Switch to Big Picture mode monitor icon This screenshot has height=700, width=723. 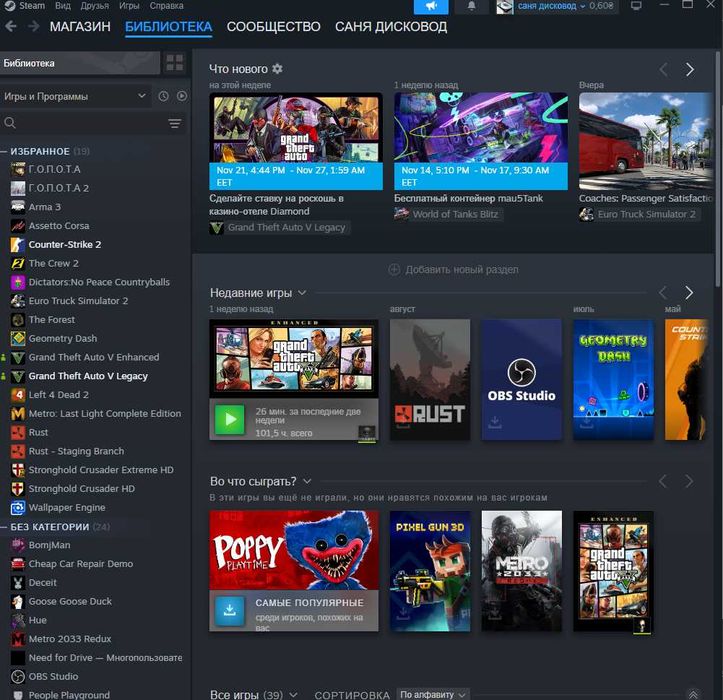point(636,6)
